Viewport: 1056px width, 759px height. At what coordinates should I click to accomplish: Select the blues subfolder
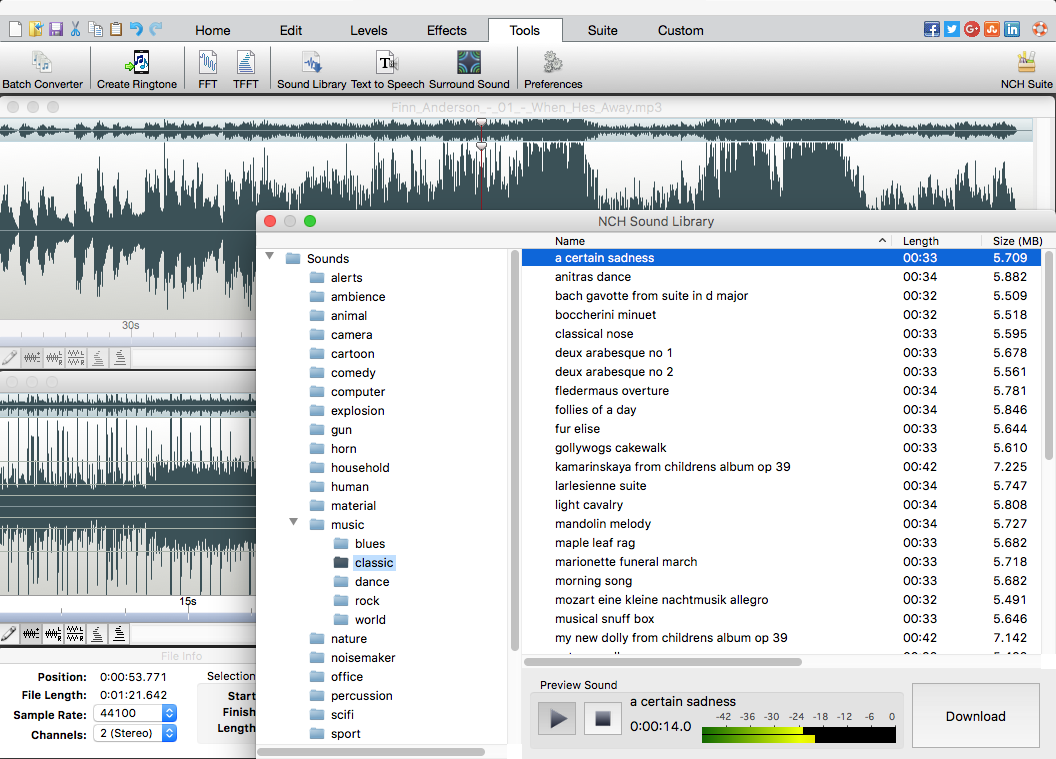point(360,543)
